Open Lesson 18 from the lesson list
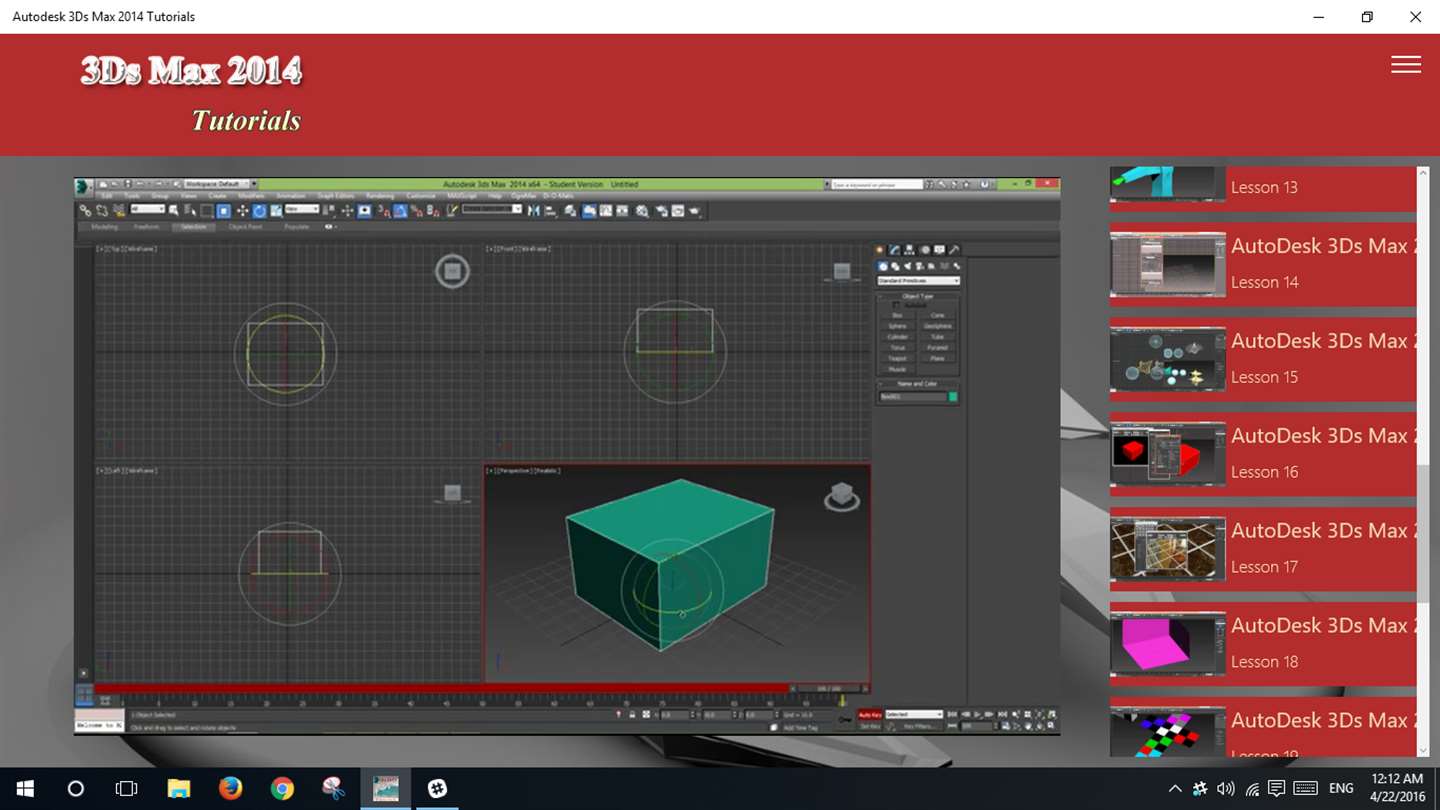Screen dimensions: 1440x810 [x=1263, y=644]
